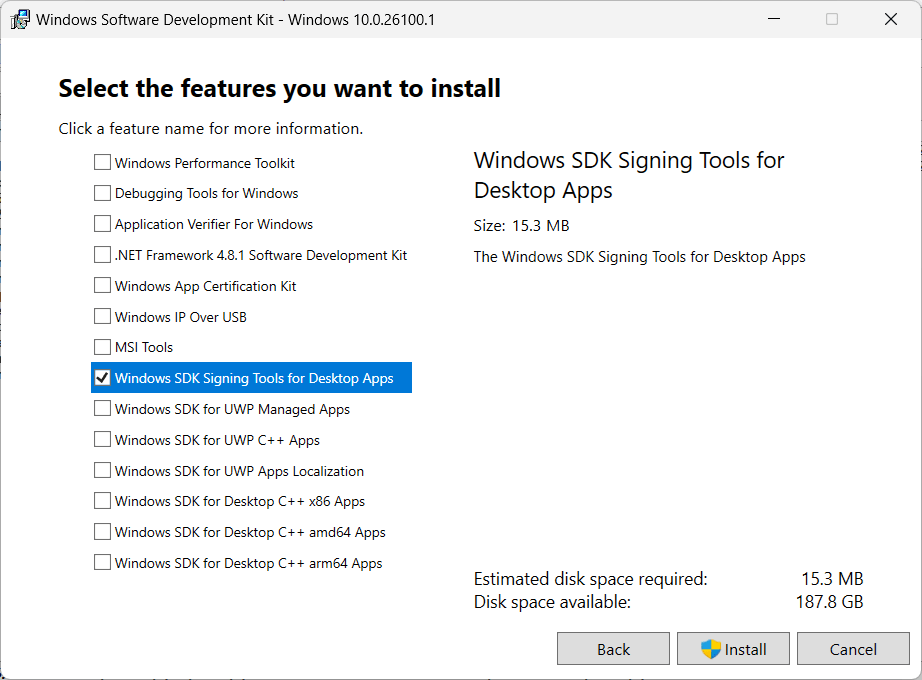This screenshot has width=922, height=680.
Task: Go to previous step with Back button
Action: pyautogui.click(x=613, y=649)
